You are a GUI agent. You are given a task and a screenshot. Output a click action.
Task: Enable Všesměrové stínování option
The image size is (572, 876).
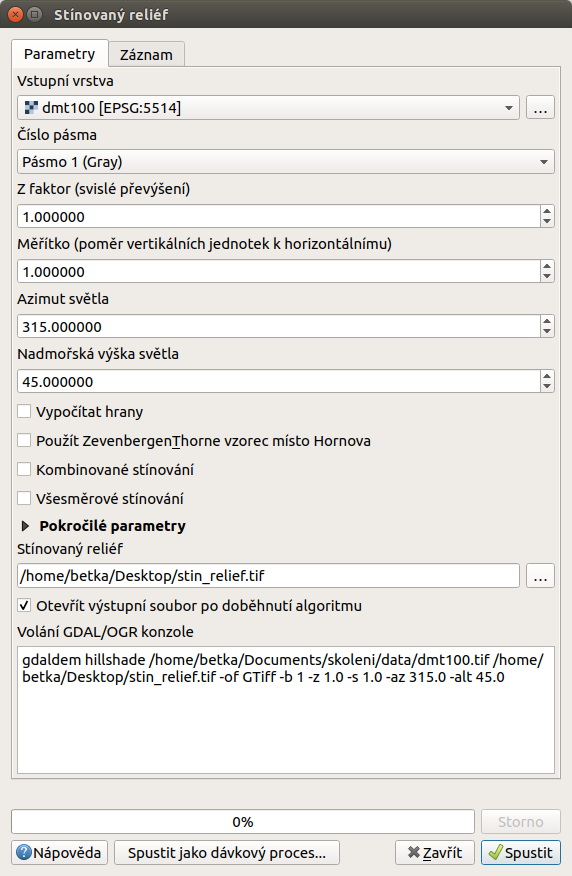pyautogui.click(x=24, y=498)
